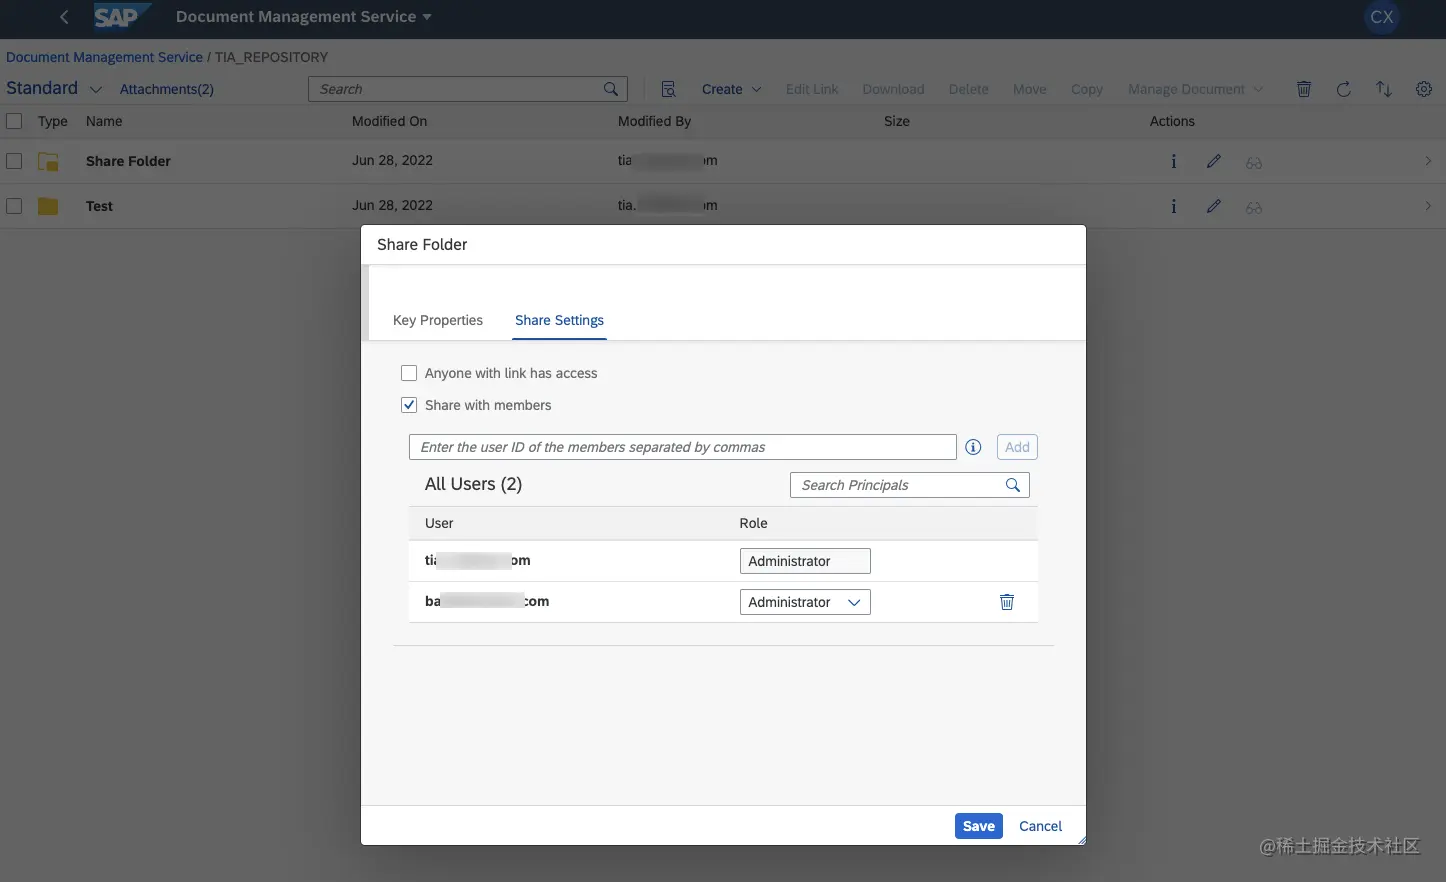Click the shared folder type icon

point(48,161)
